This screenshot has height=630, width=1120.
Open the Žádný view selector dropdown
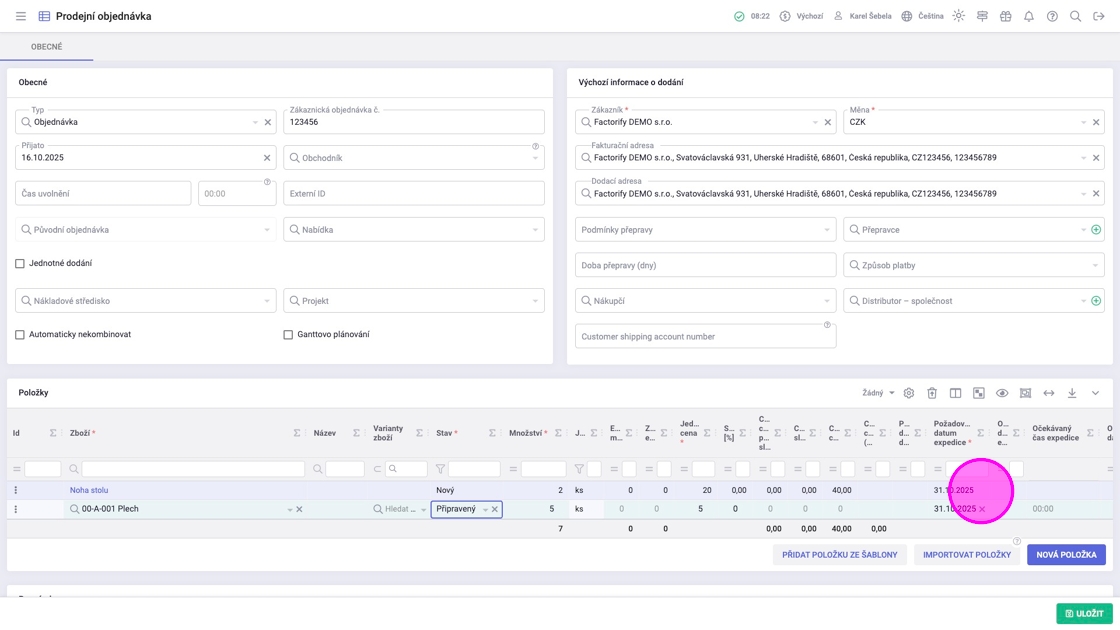click(x=878, y=393)
